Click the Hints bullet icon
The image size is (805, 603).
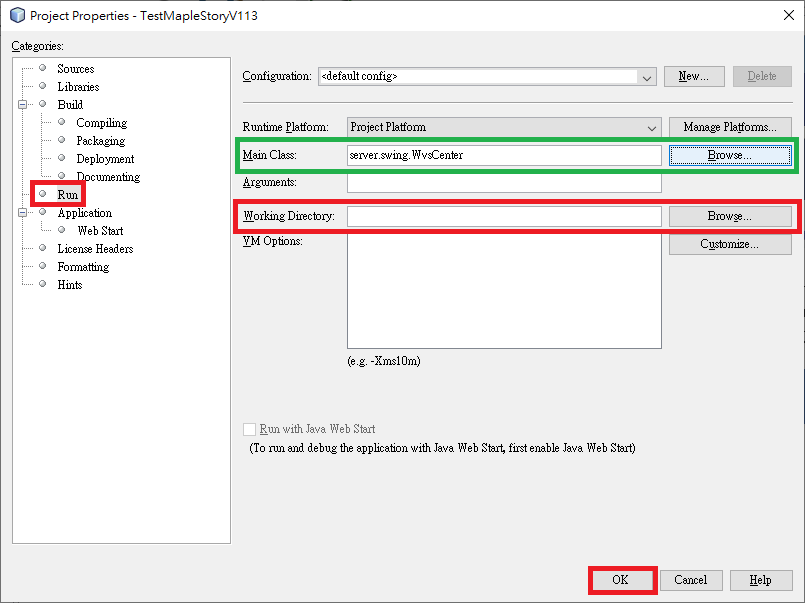click(43, 284)
